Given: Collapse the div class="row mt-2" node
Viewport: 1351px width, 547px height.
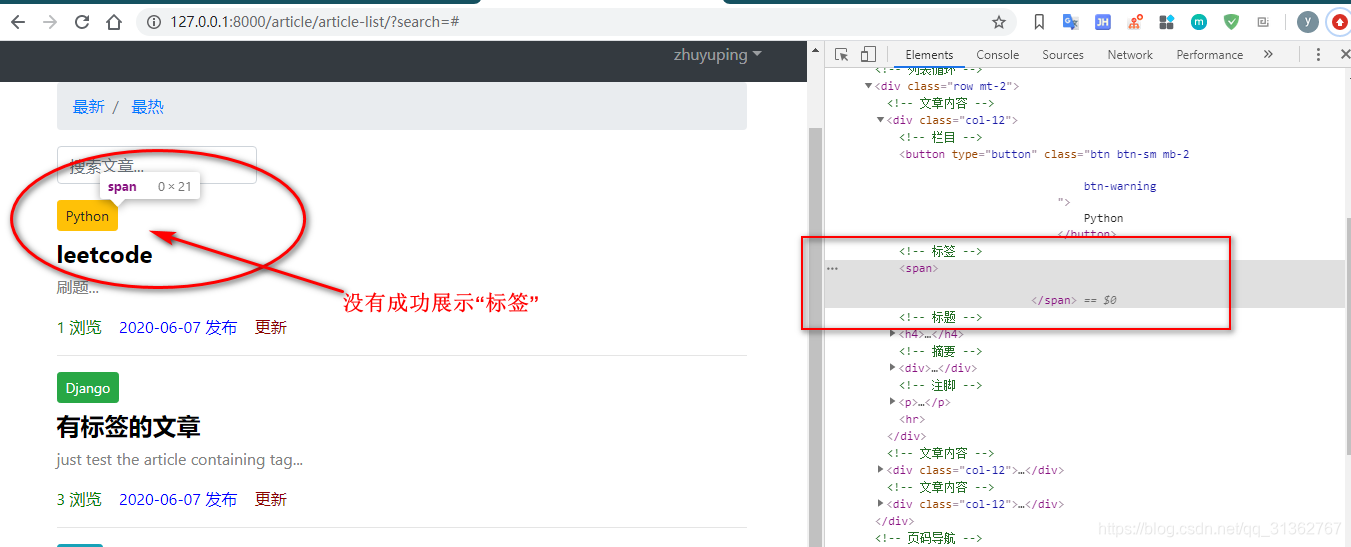Looking at the screenshot, I should tap(868, 87).
